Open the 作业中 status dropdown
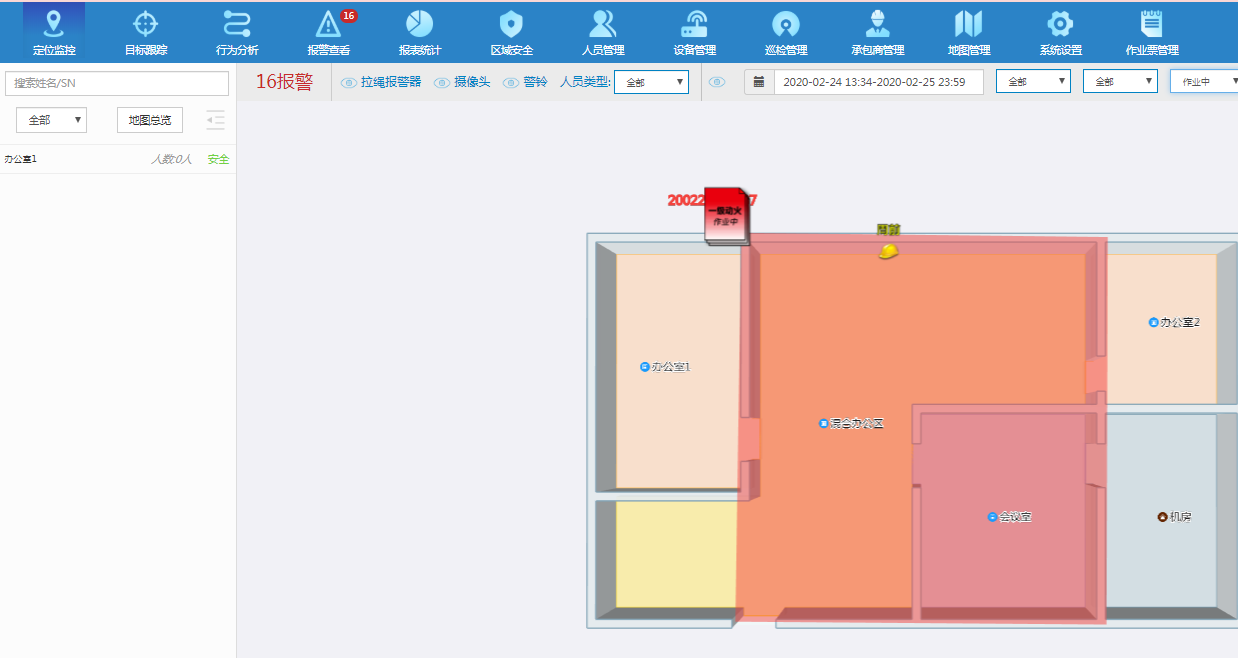Screen dimensions: 1238x658 [1205, 82]
